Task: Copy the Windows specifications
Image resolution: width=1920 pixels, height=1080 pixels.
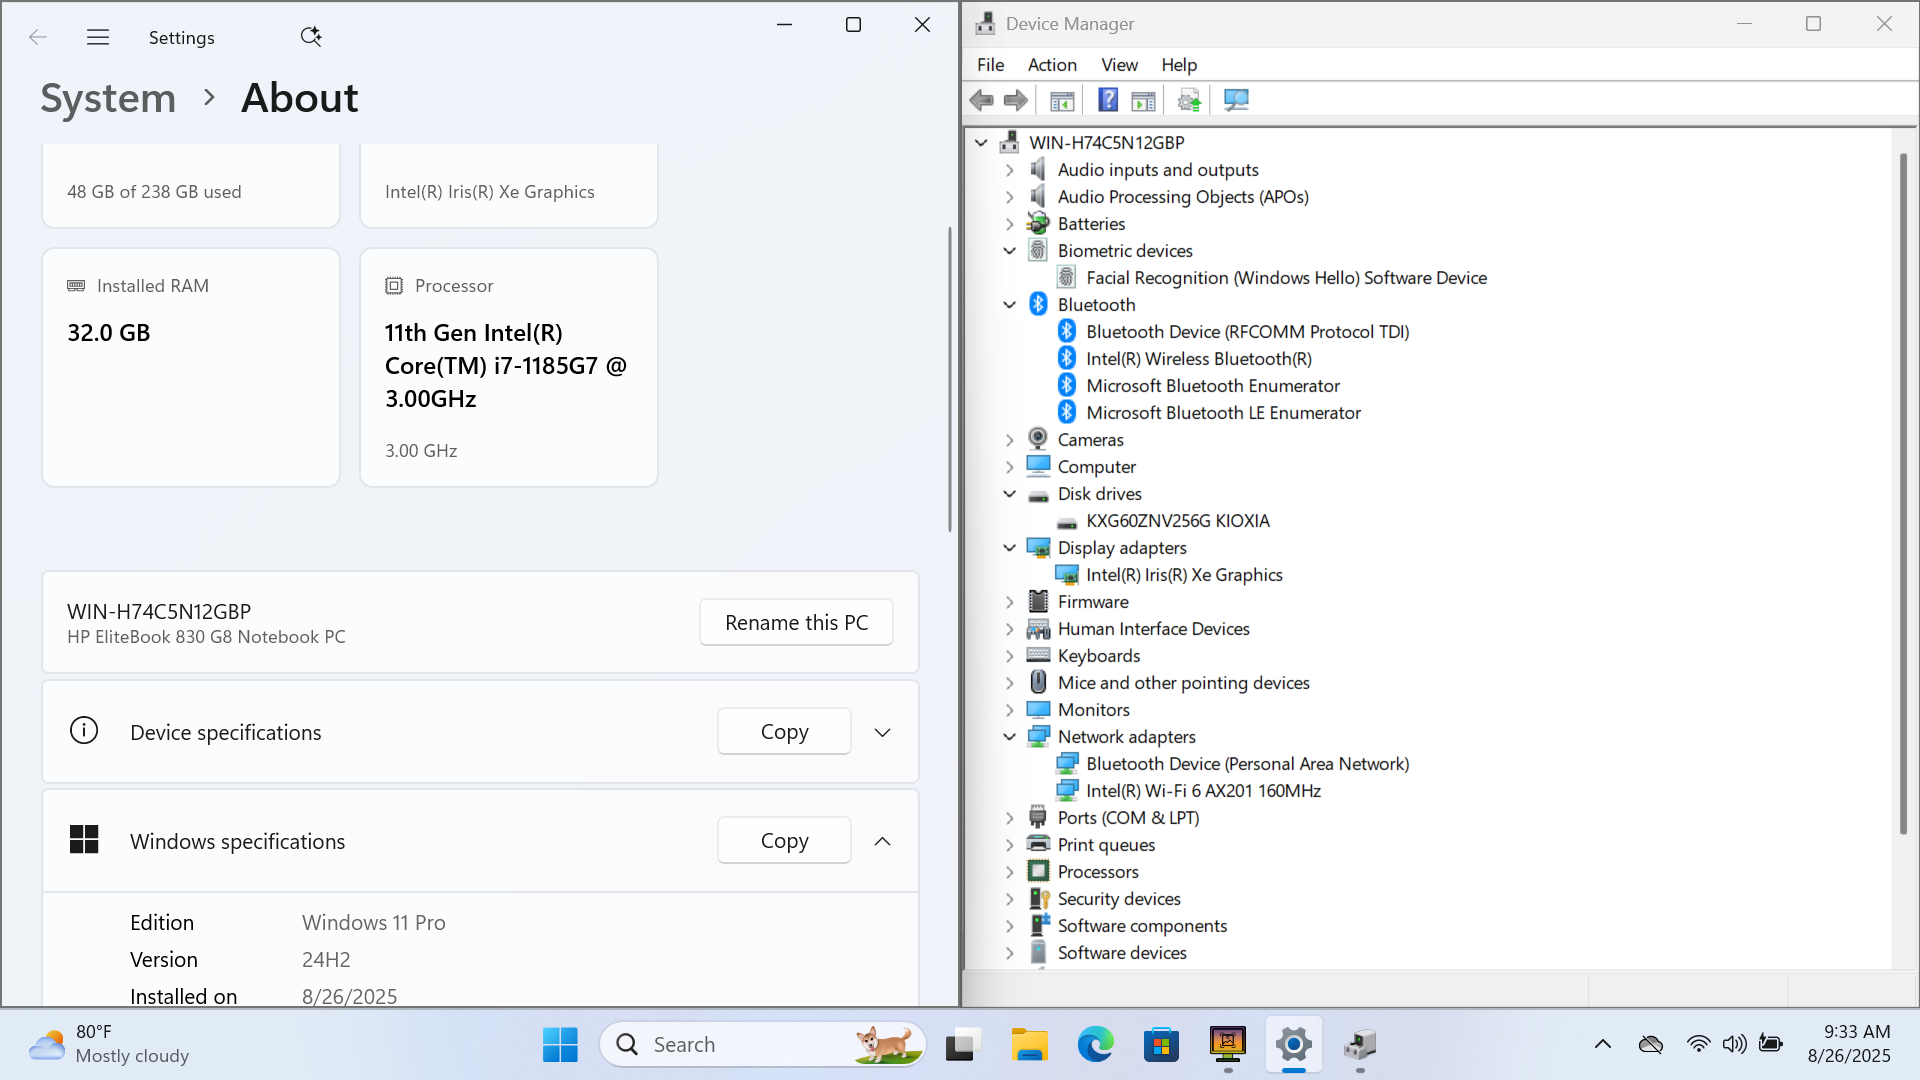Action: [x=784, y=840]
